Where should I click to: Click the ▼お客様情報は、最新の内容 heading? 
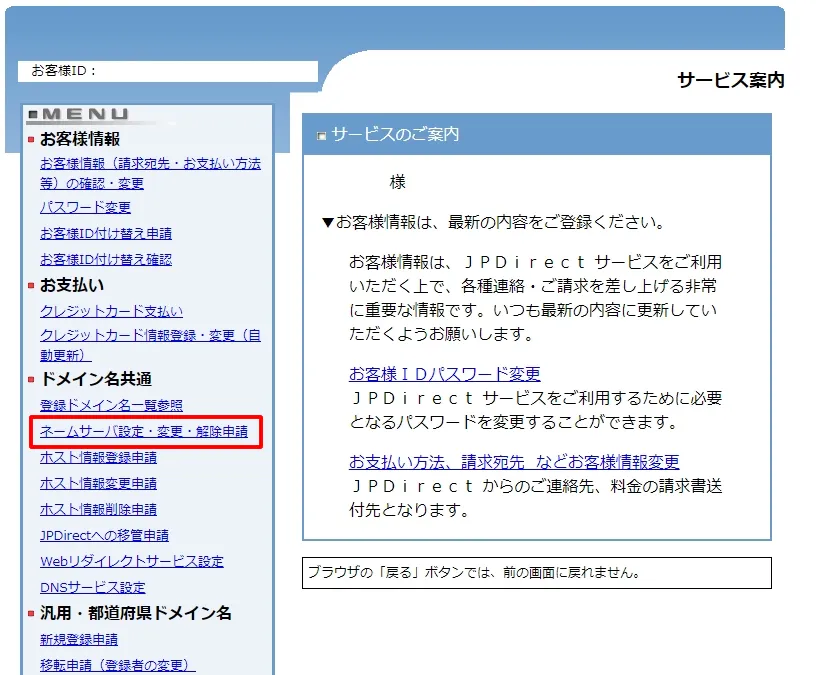[x=493, y=222]
